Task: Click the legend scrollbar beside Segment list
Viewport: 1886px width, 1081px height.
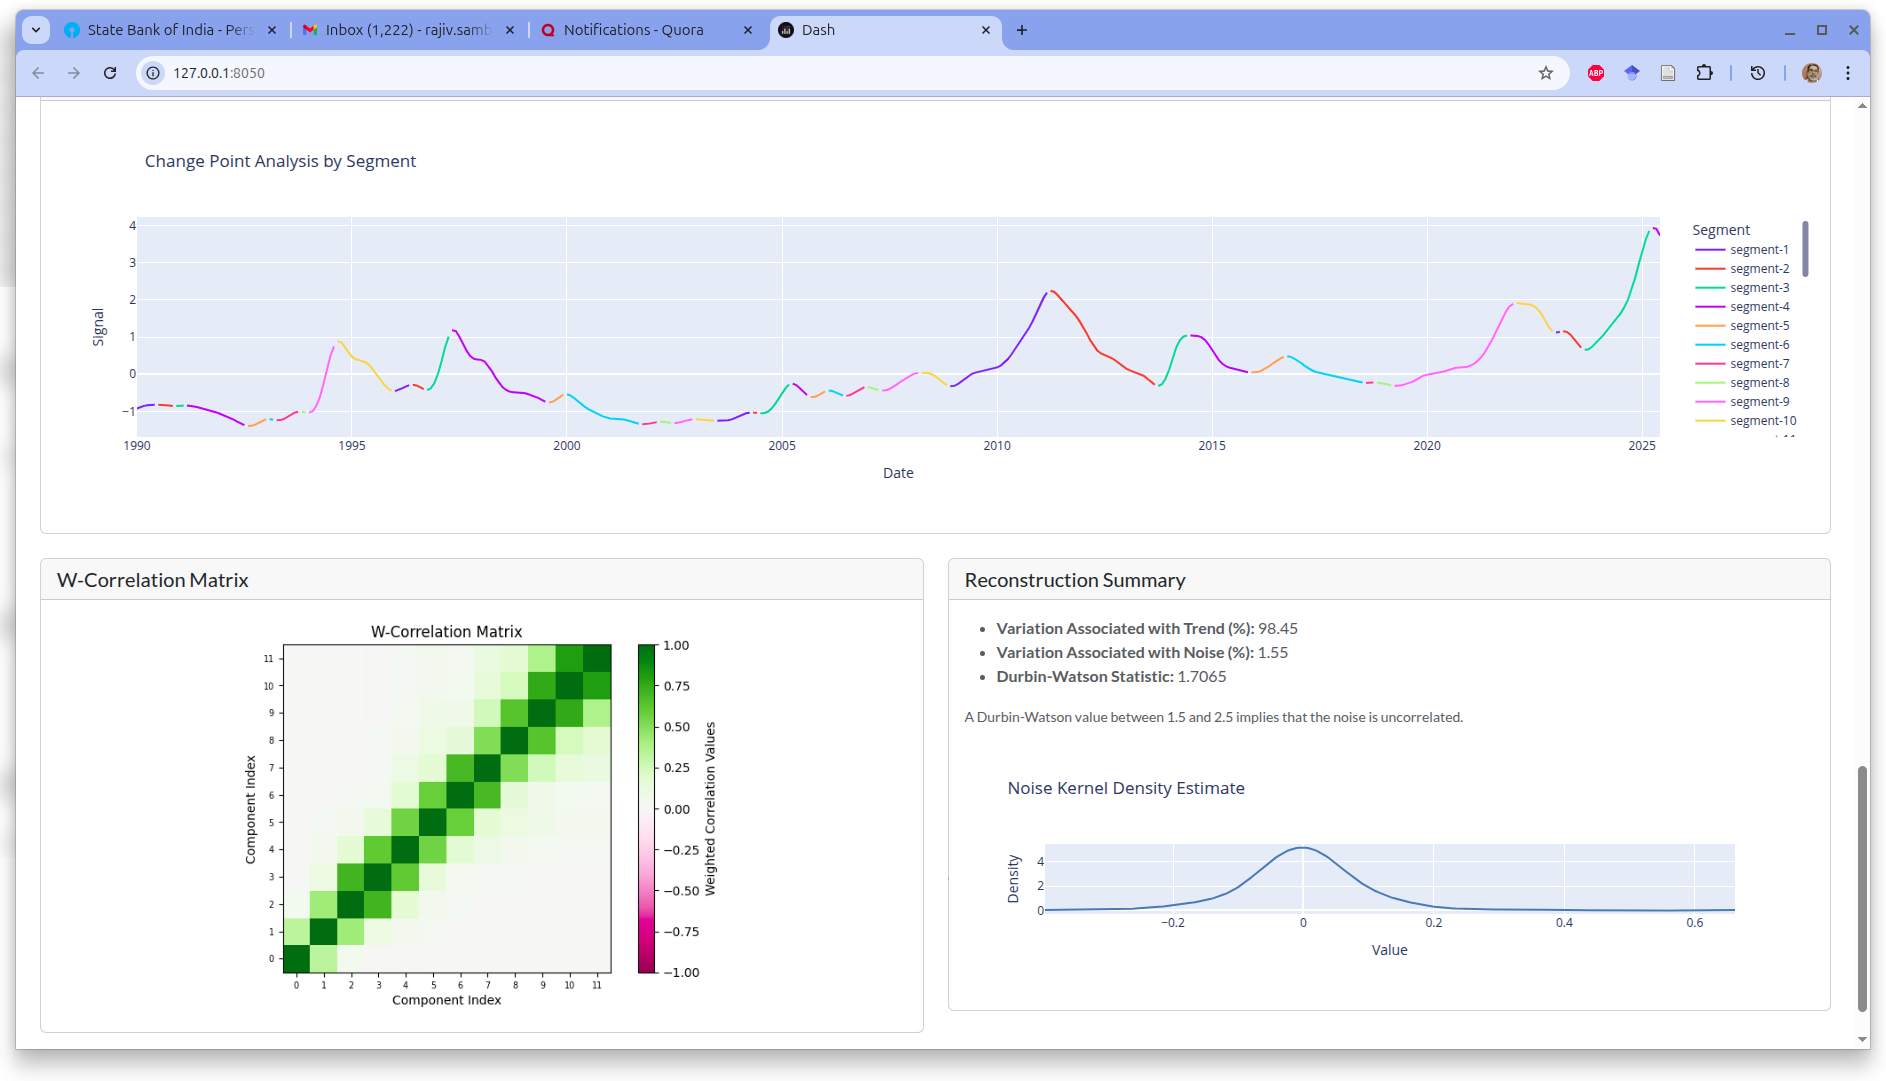Action: (1805, 249)
